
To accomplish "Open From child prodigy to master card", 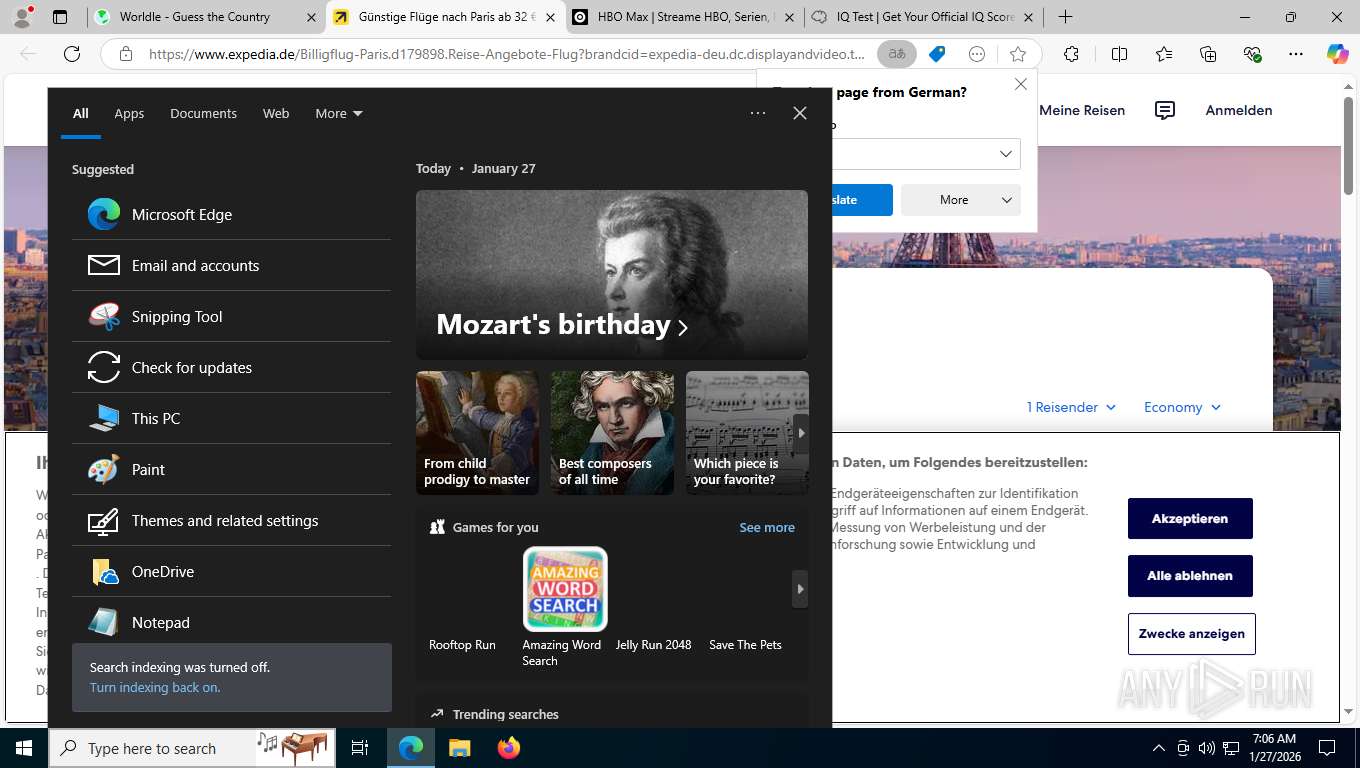I will click(477, 433).
